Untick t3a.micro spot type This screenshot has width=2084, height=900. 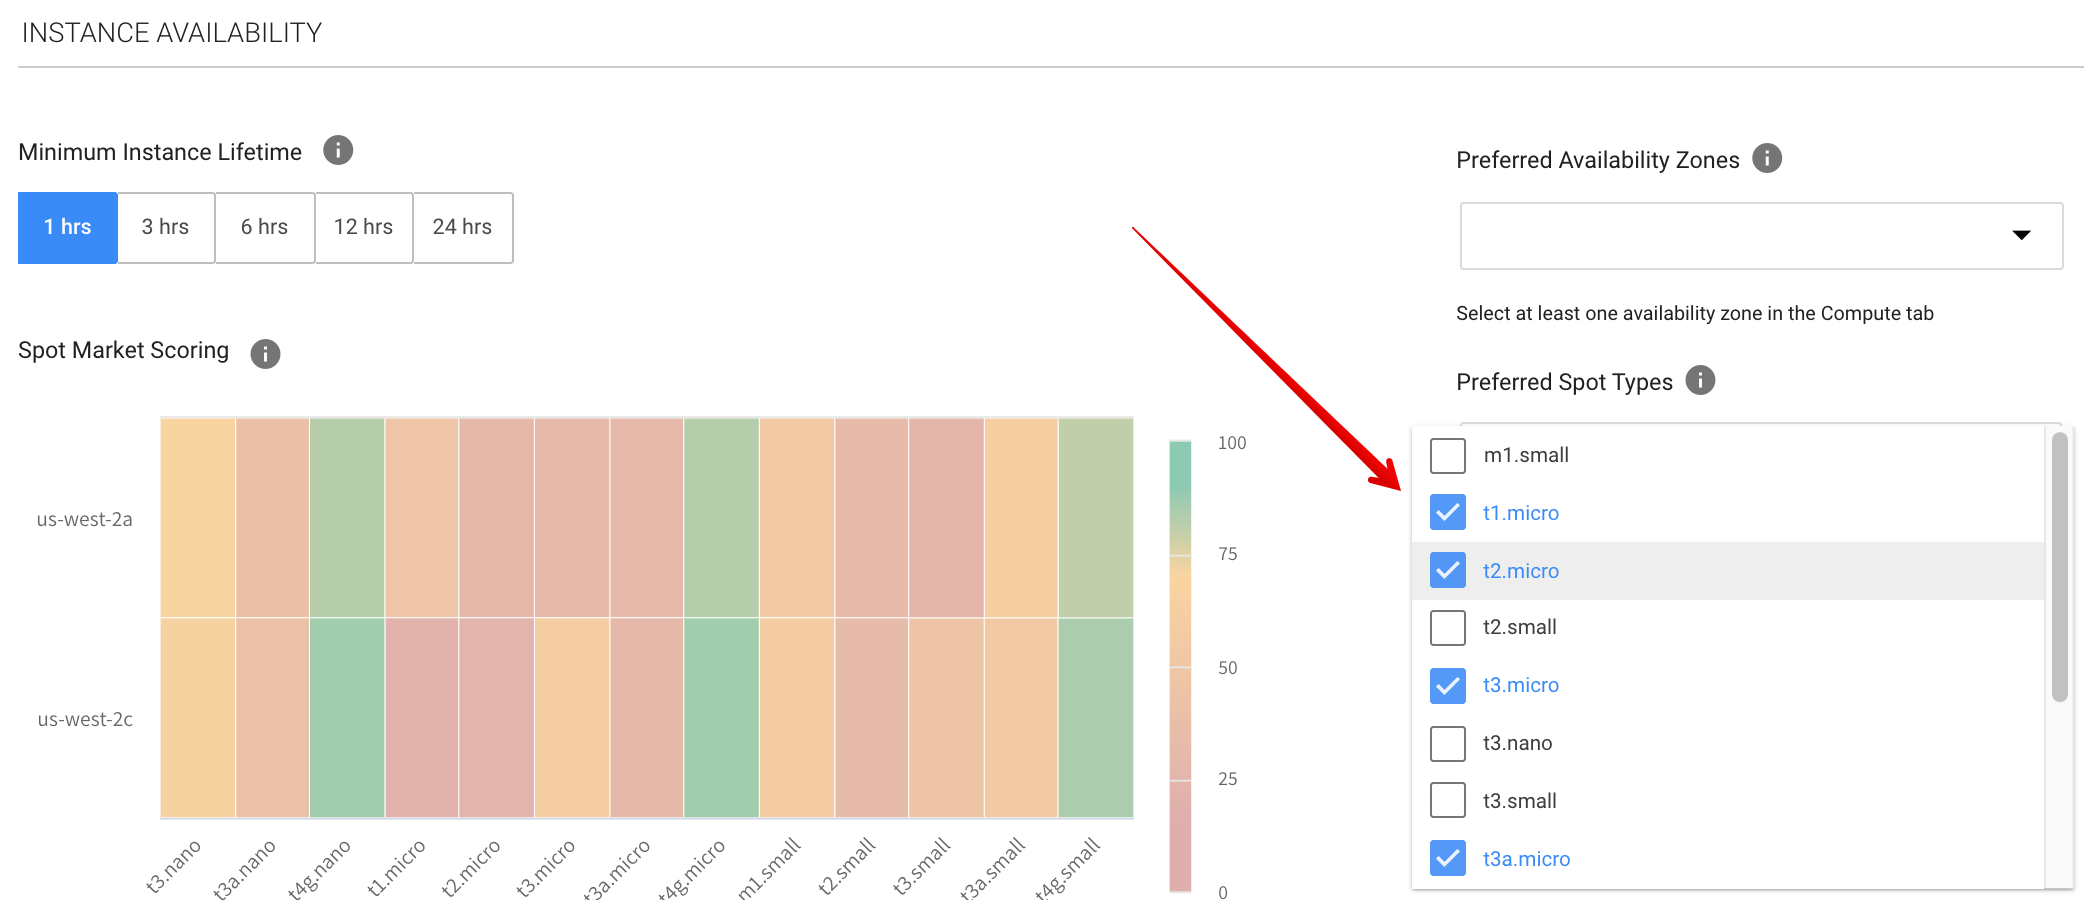(1447, 858)
